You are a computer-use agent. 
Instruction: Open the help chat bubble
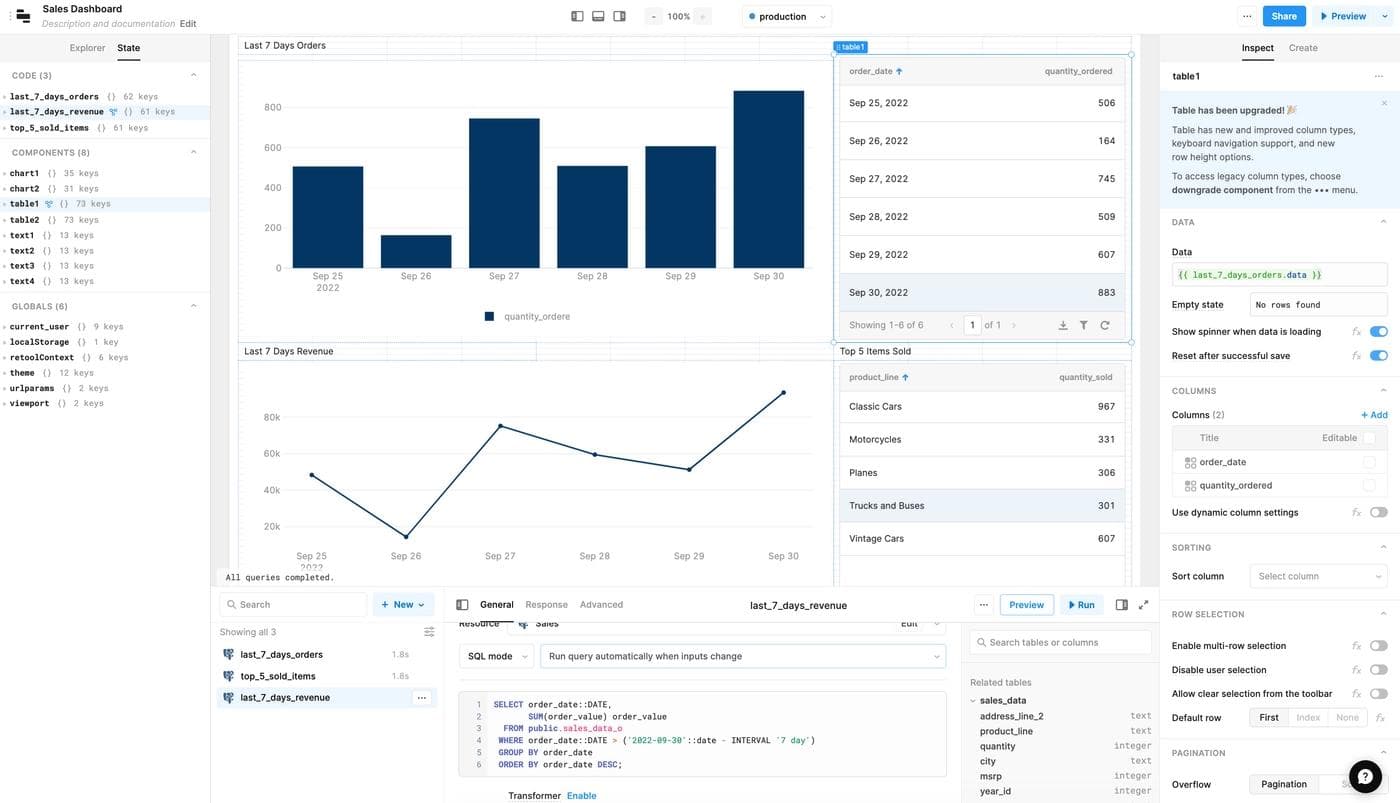point(1365,776)
